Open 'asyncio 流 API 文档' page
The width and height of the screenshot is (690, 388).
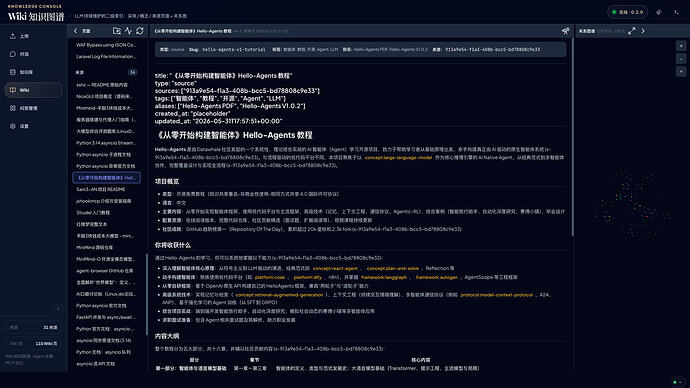coord(106,364)
